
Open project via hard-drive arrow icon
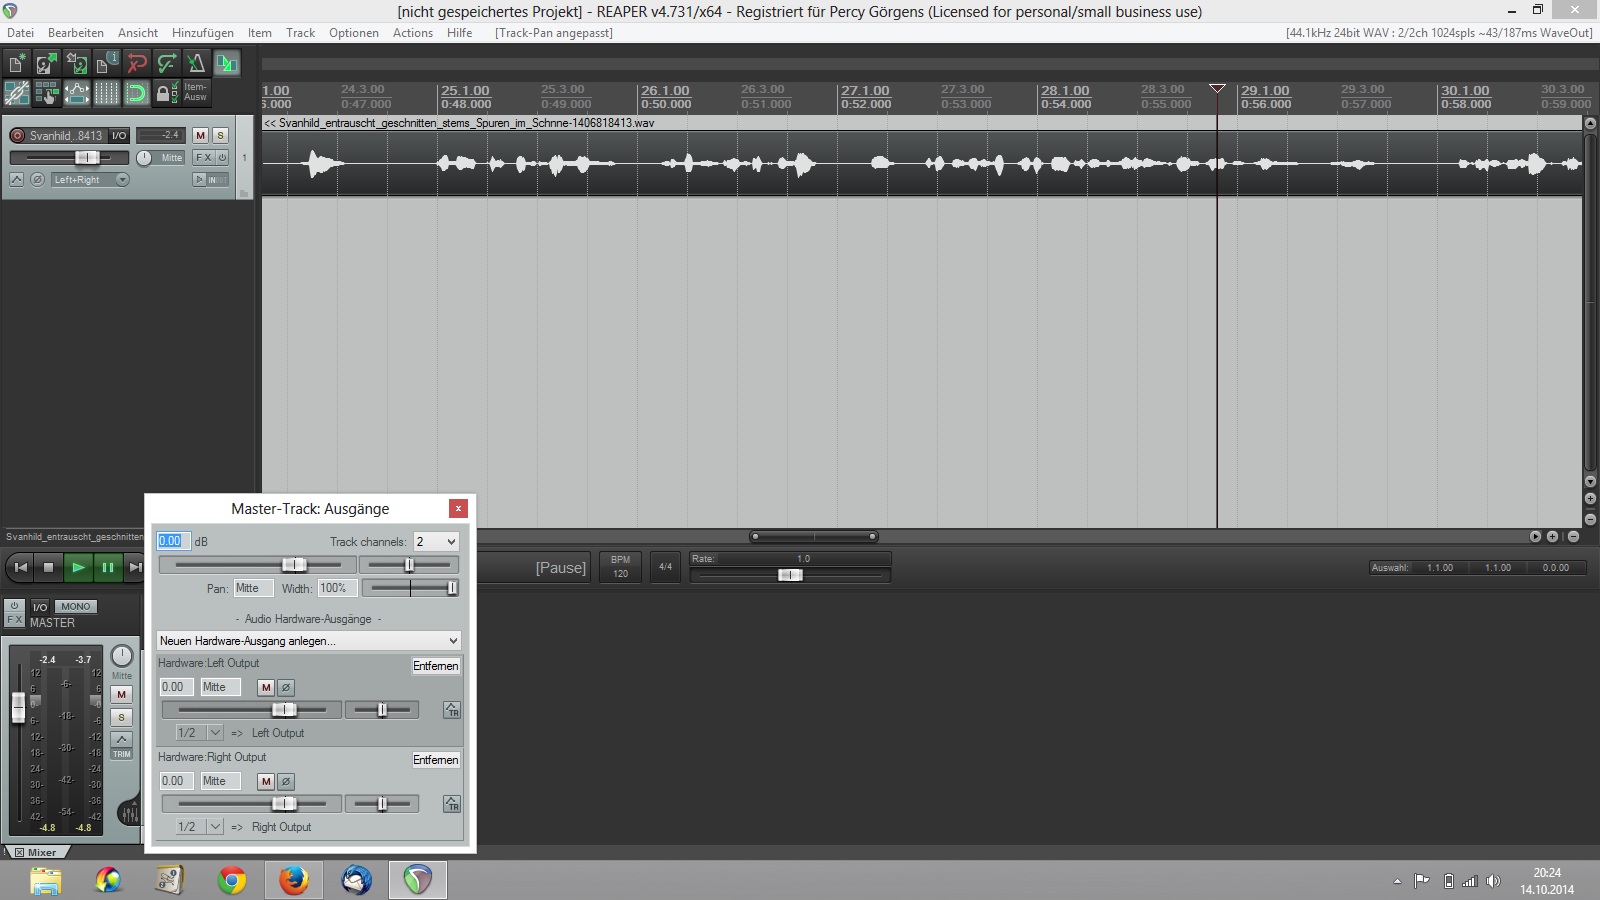tap(47, 63)
